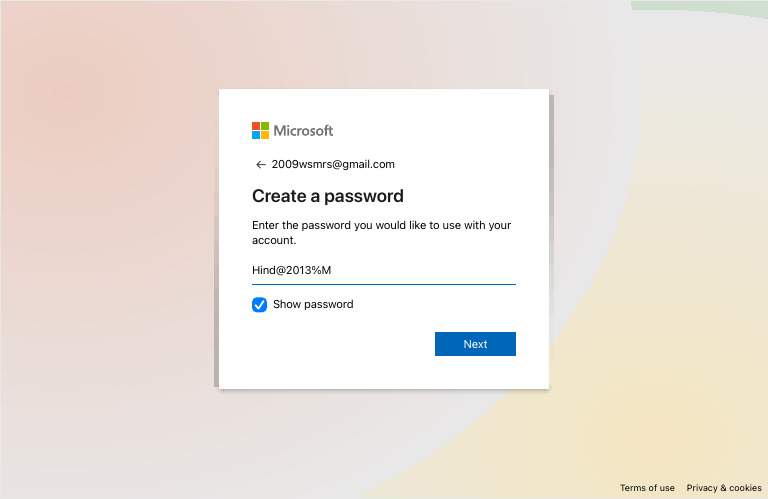
Task: Click the blue underline of the password field
Action: (384, 284)
